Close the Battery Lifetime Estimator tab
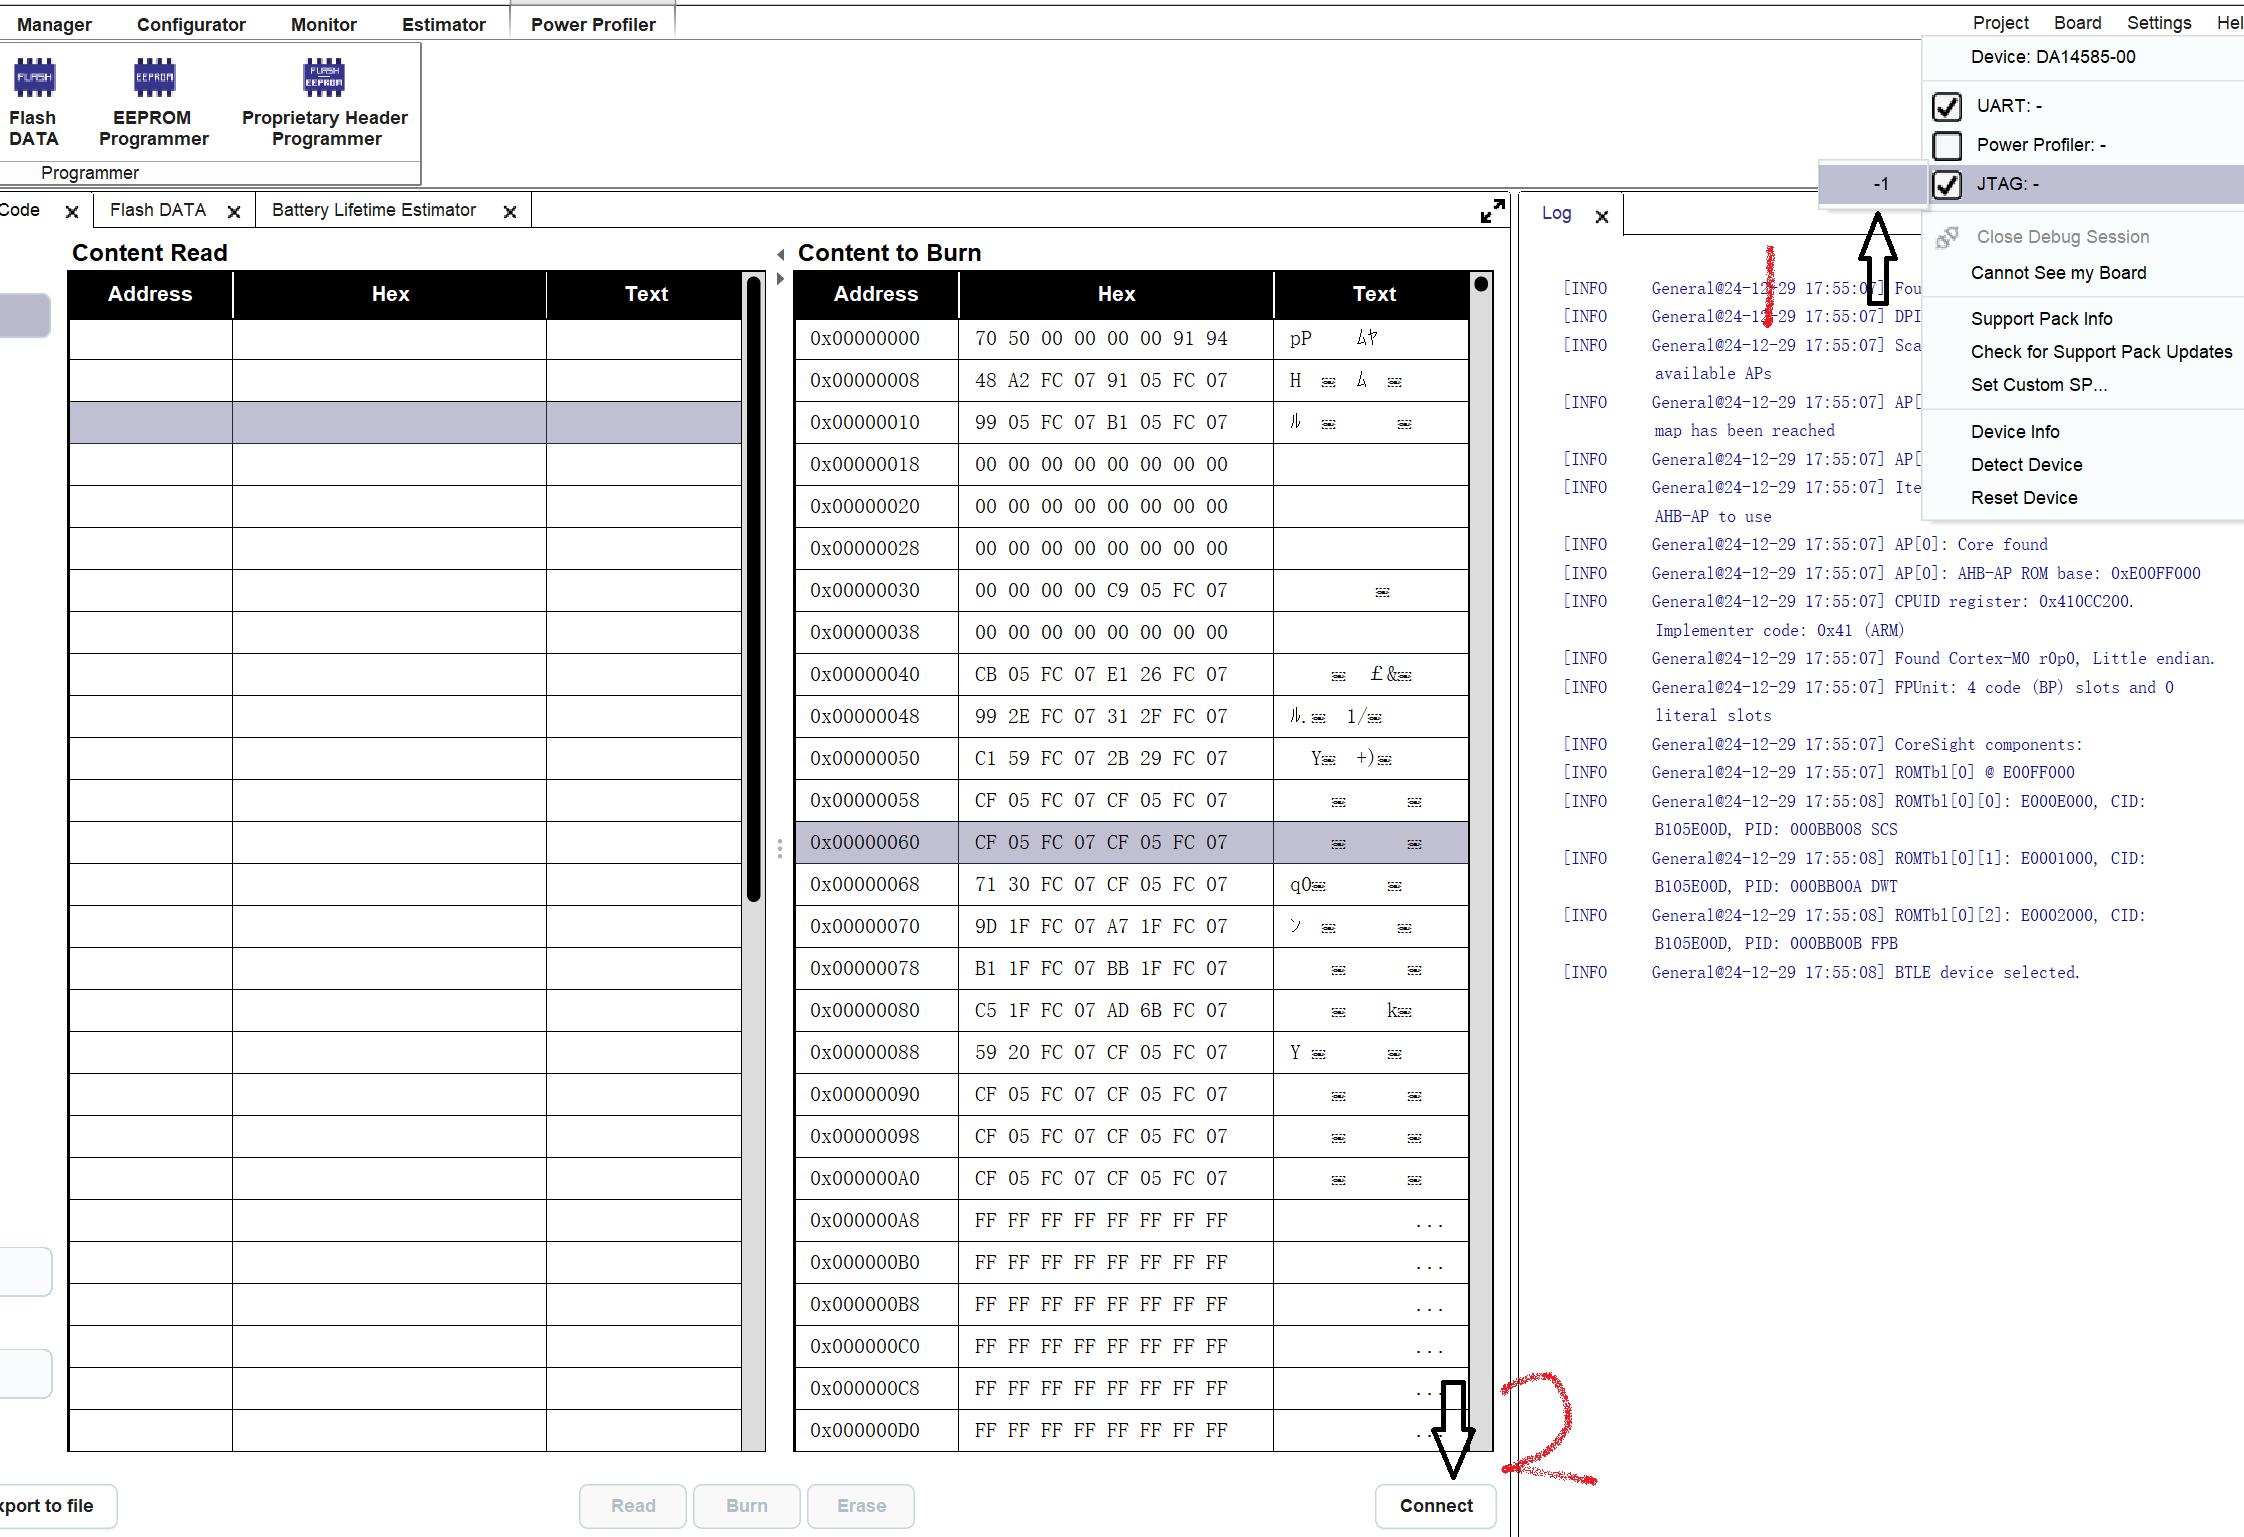The image size is (2244, 1537). [x=510, y=212]
